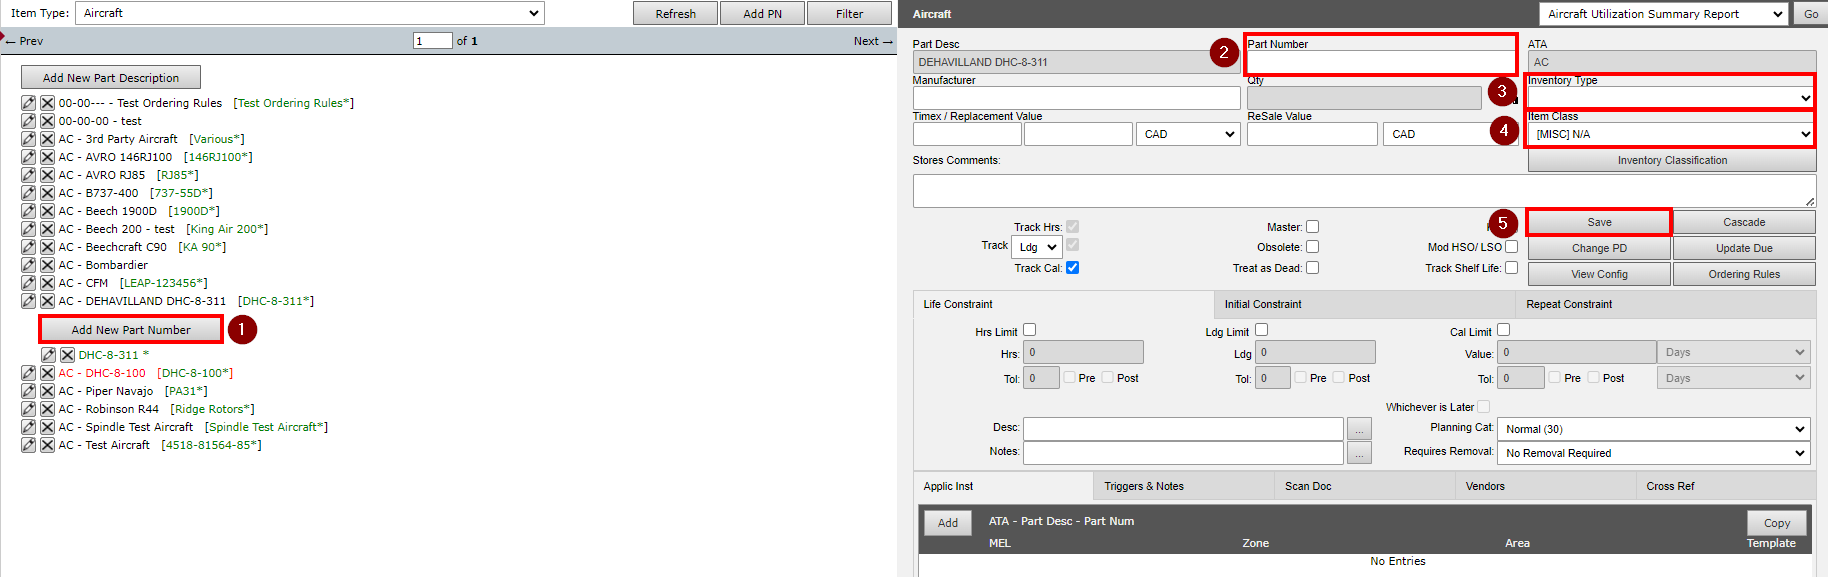Screen dimensions: 1828x577
Task: Delete the AC - CFM entry
Action: (47, 283)
